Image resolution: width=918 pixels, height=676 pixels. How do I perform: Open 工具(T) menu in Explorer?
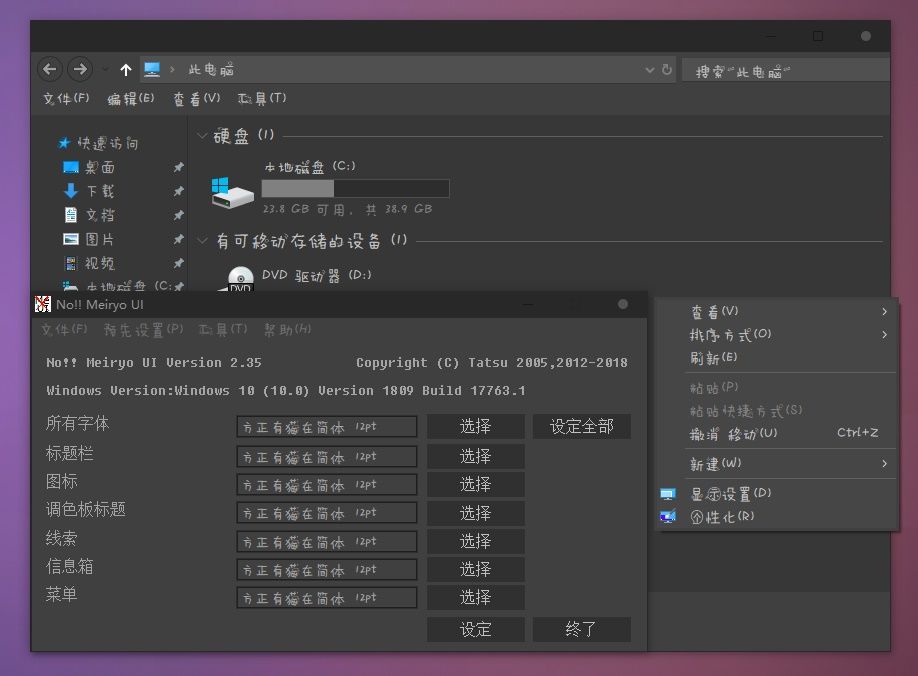click(x=262, y=98)
